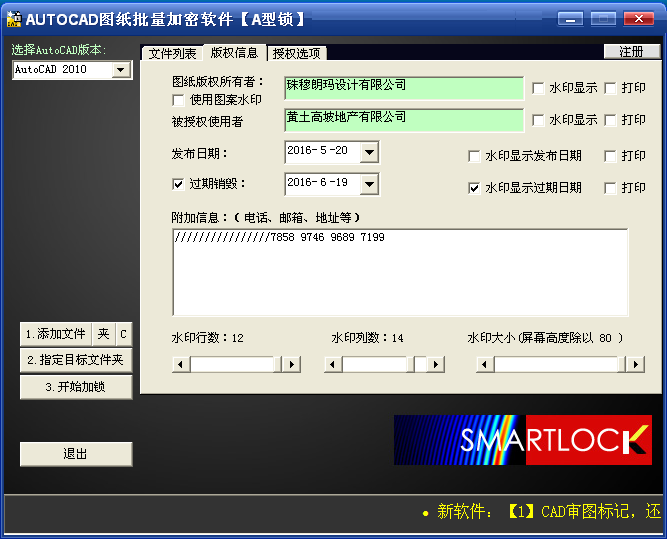
Task: Check 打印 for the 被授权使用者 row
Action: [610, 120]
